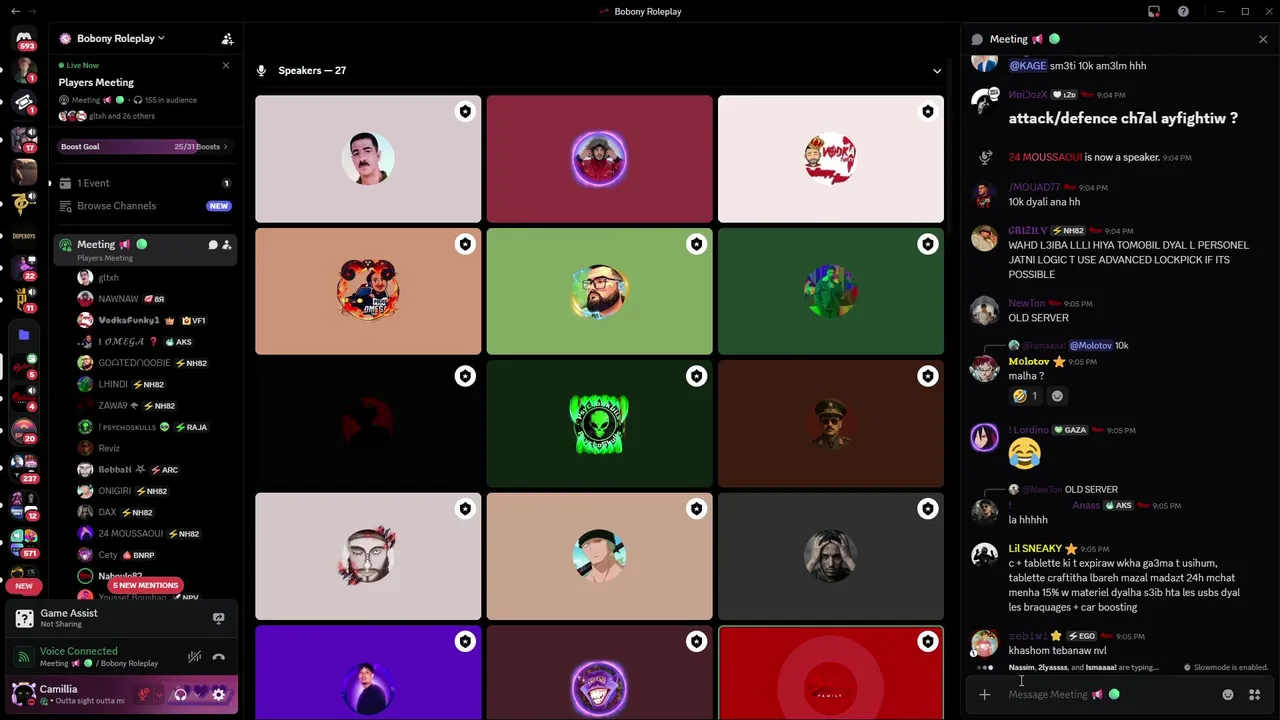Open attachment plus button in message box
The height and width of the screenshot is (720, 1280).
(x=985, y=695)
